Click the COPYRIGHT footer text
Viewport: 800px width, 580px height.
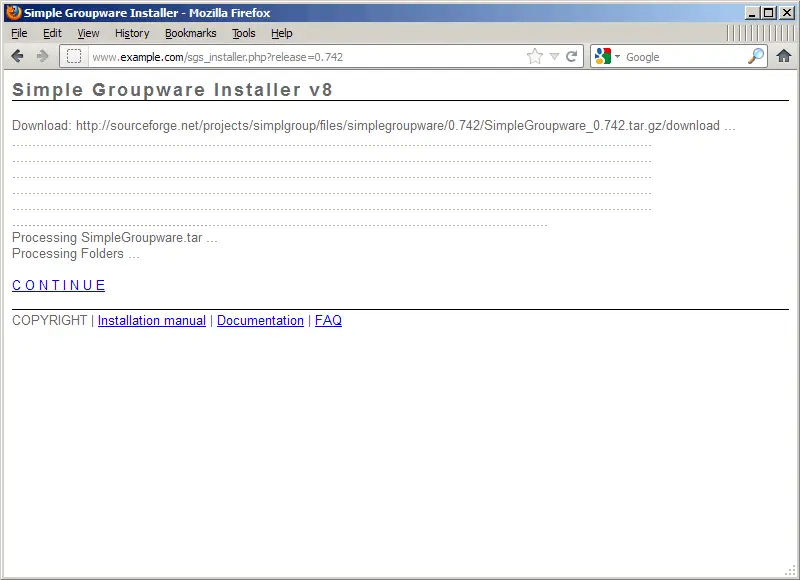pyautogui.click(x=49, y=320)
